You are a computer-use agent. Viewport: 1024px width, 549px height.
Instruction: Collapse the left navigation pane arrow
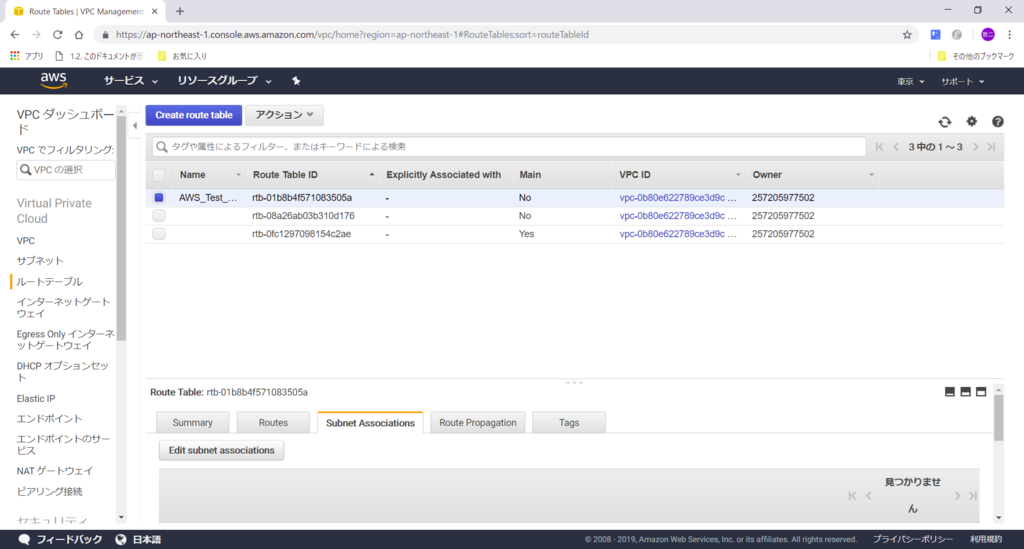pyautogui.click(x=135, y=125)
